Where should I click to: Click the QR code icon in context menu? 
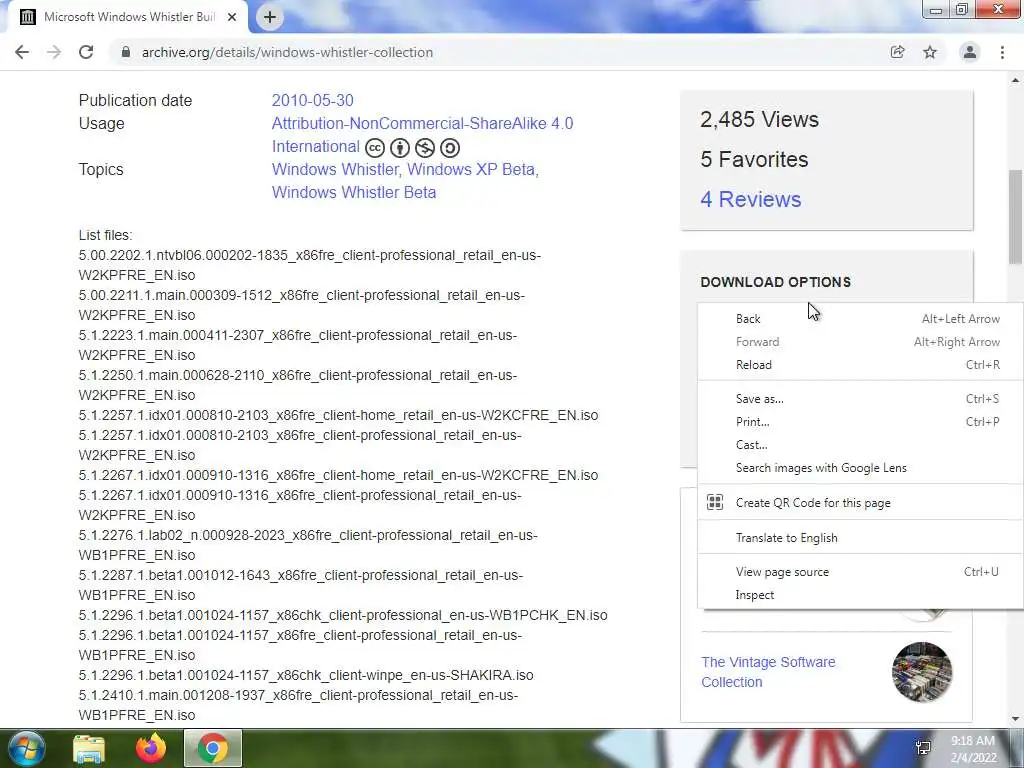coord(715,502)
